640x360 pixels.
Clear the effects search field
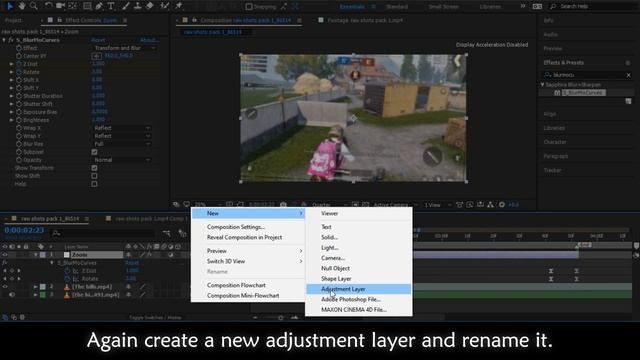[x=628, y=75]
